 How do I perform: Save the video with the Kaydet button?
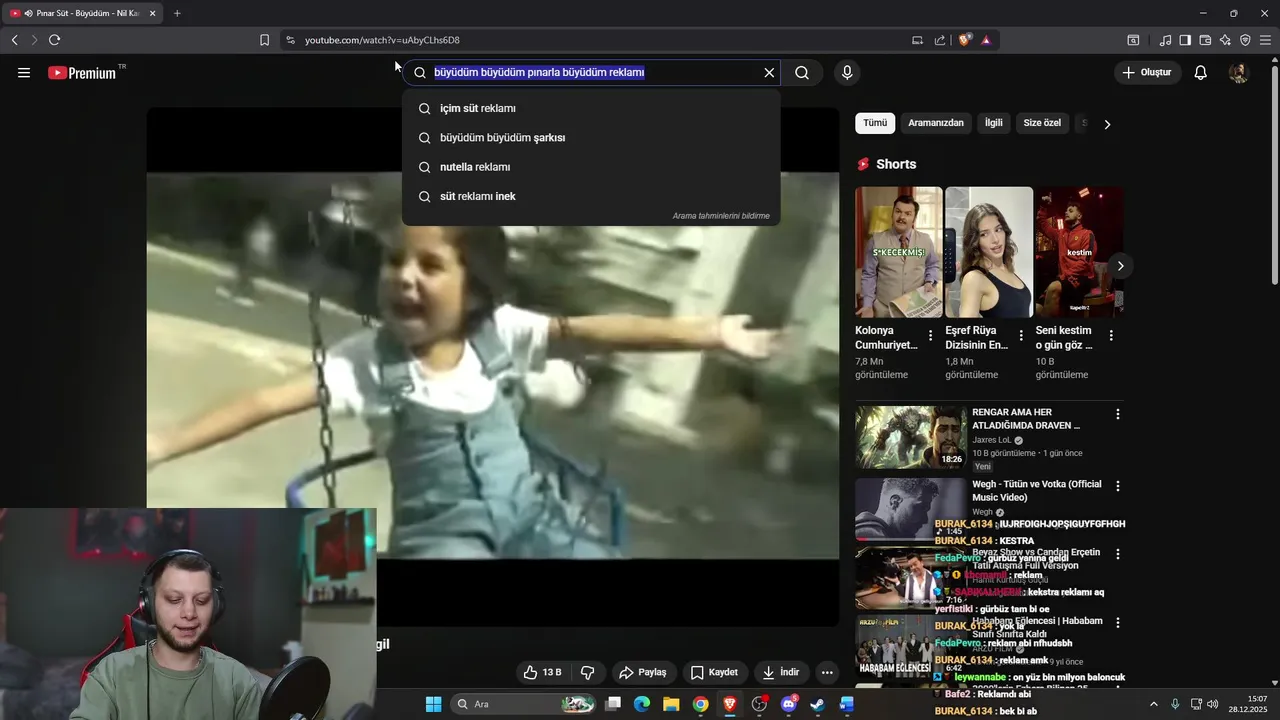[714, 673]
